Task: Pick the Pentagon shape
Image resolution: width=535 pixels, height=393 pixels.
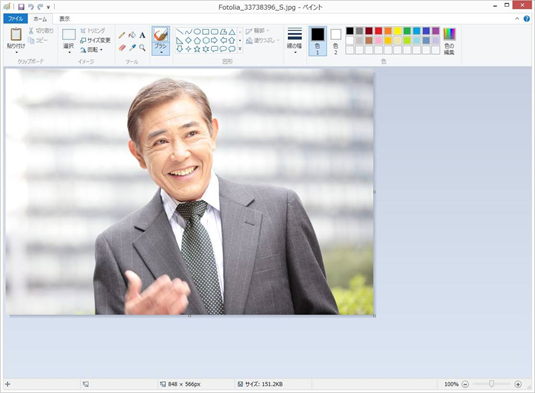Action: (x=197, y=41)
